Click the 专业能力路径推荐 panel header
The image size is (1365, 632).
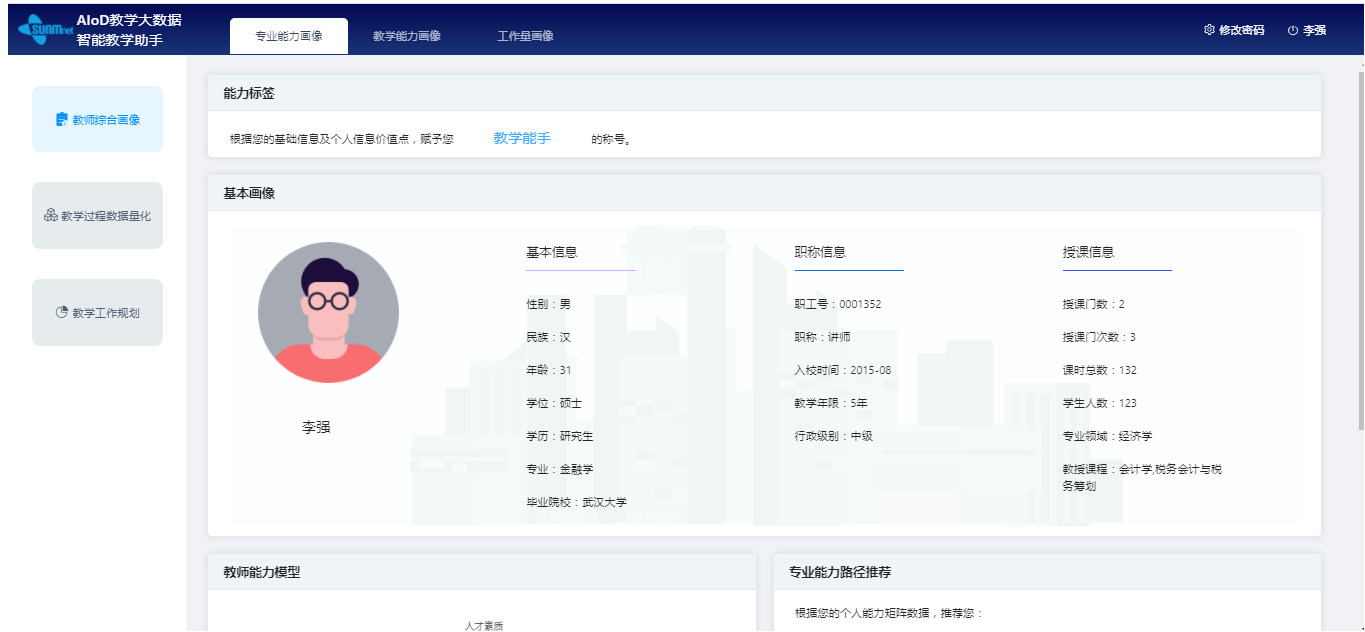point(840,572)
